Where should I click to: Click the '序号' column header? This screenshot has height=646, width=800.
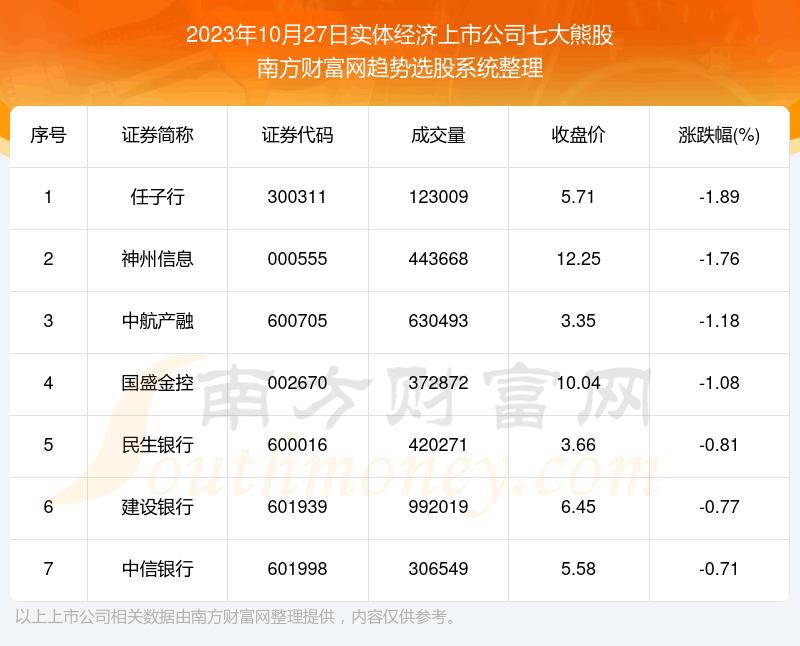pyautogui.click(x=48, y=136)
